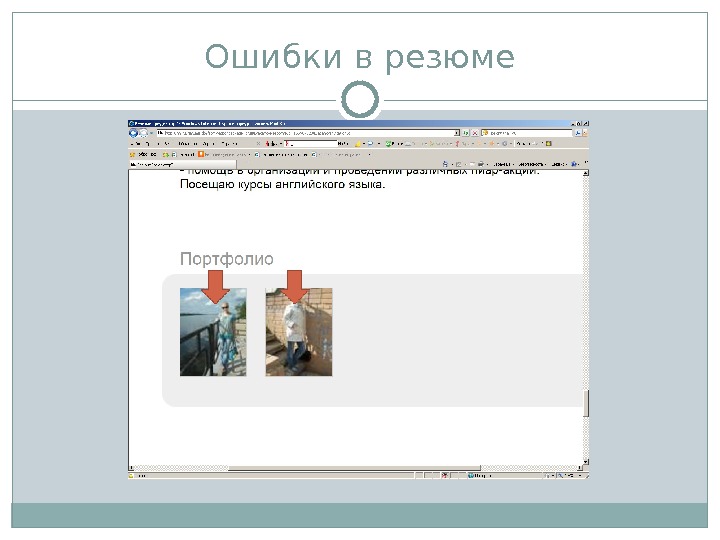Open the Tools dropdown in the command bar

[559, 164]
